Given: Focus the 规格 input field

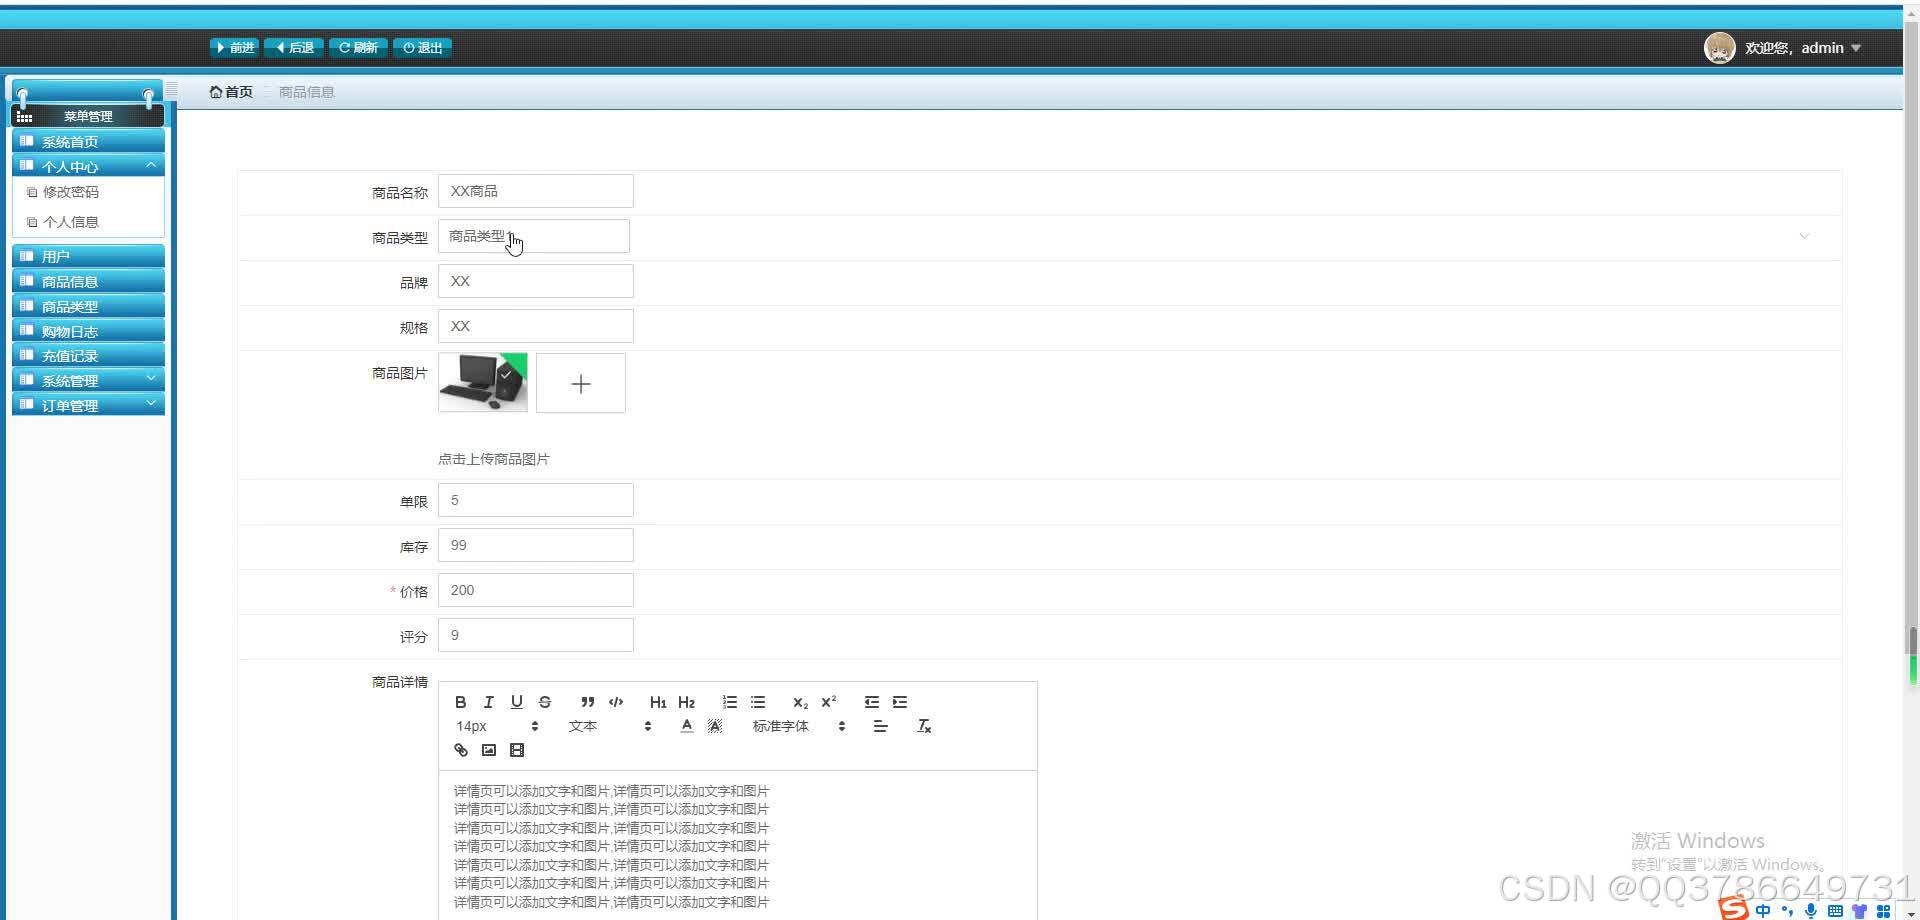Looking at the screenshot, I should pos(535,326).
